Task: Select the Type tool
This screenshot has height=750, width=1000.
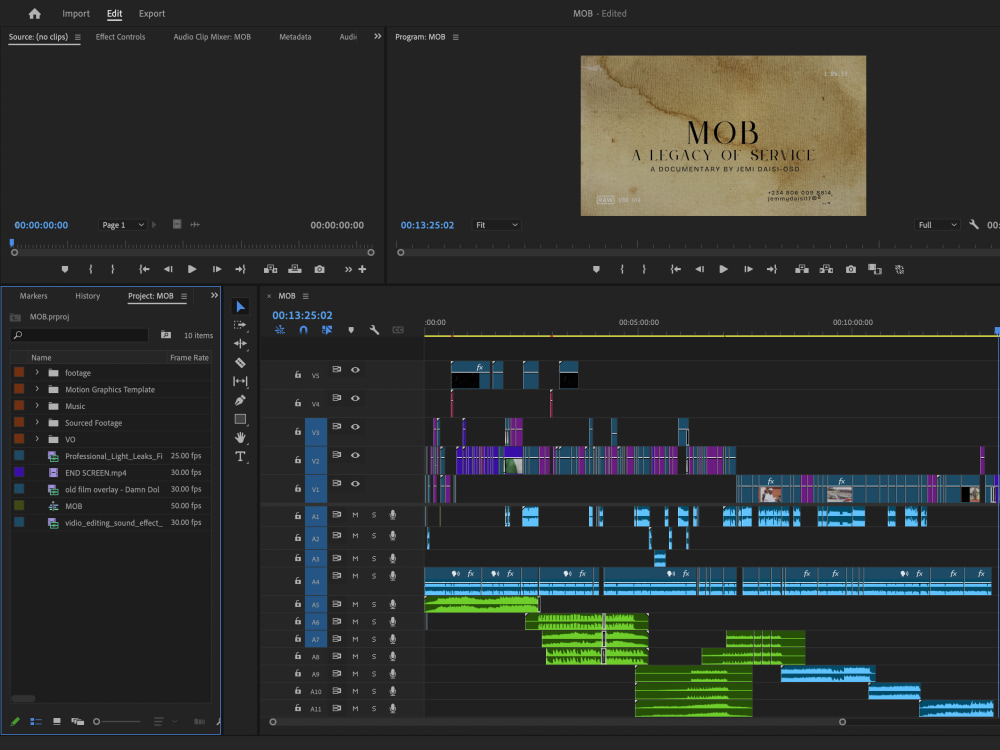Action: (x=240, y=457)
